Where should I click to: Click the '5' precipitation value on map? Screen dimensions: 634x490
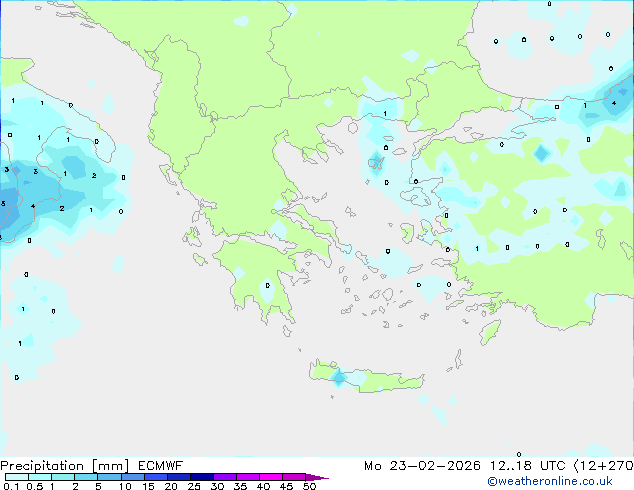tap(3, 203)
